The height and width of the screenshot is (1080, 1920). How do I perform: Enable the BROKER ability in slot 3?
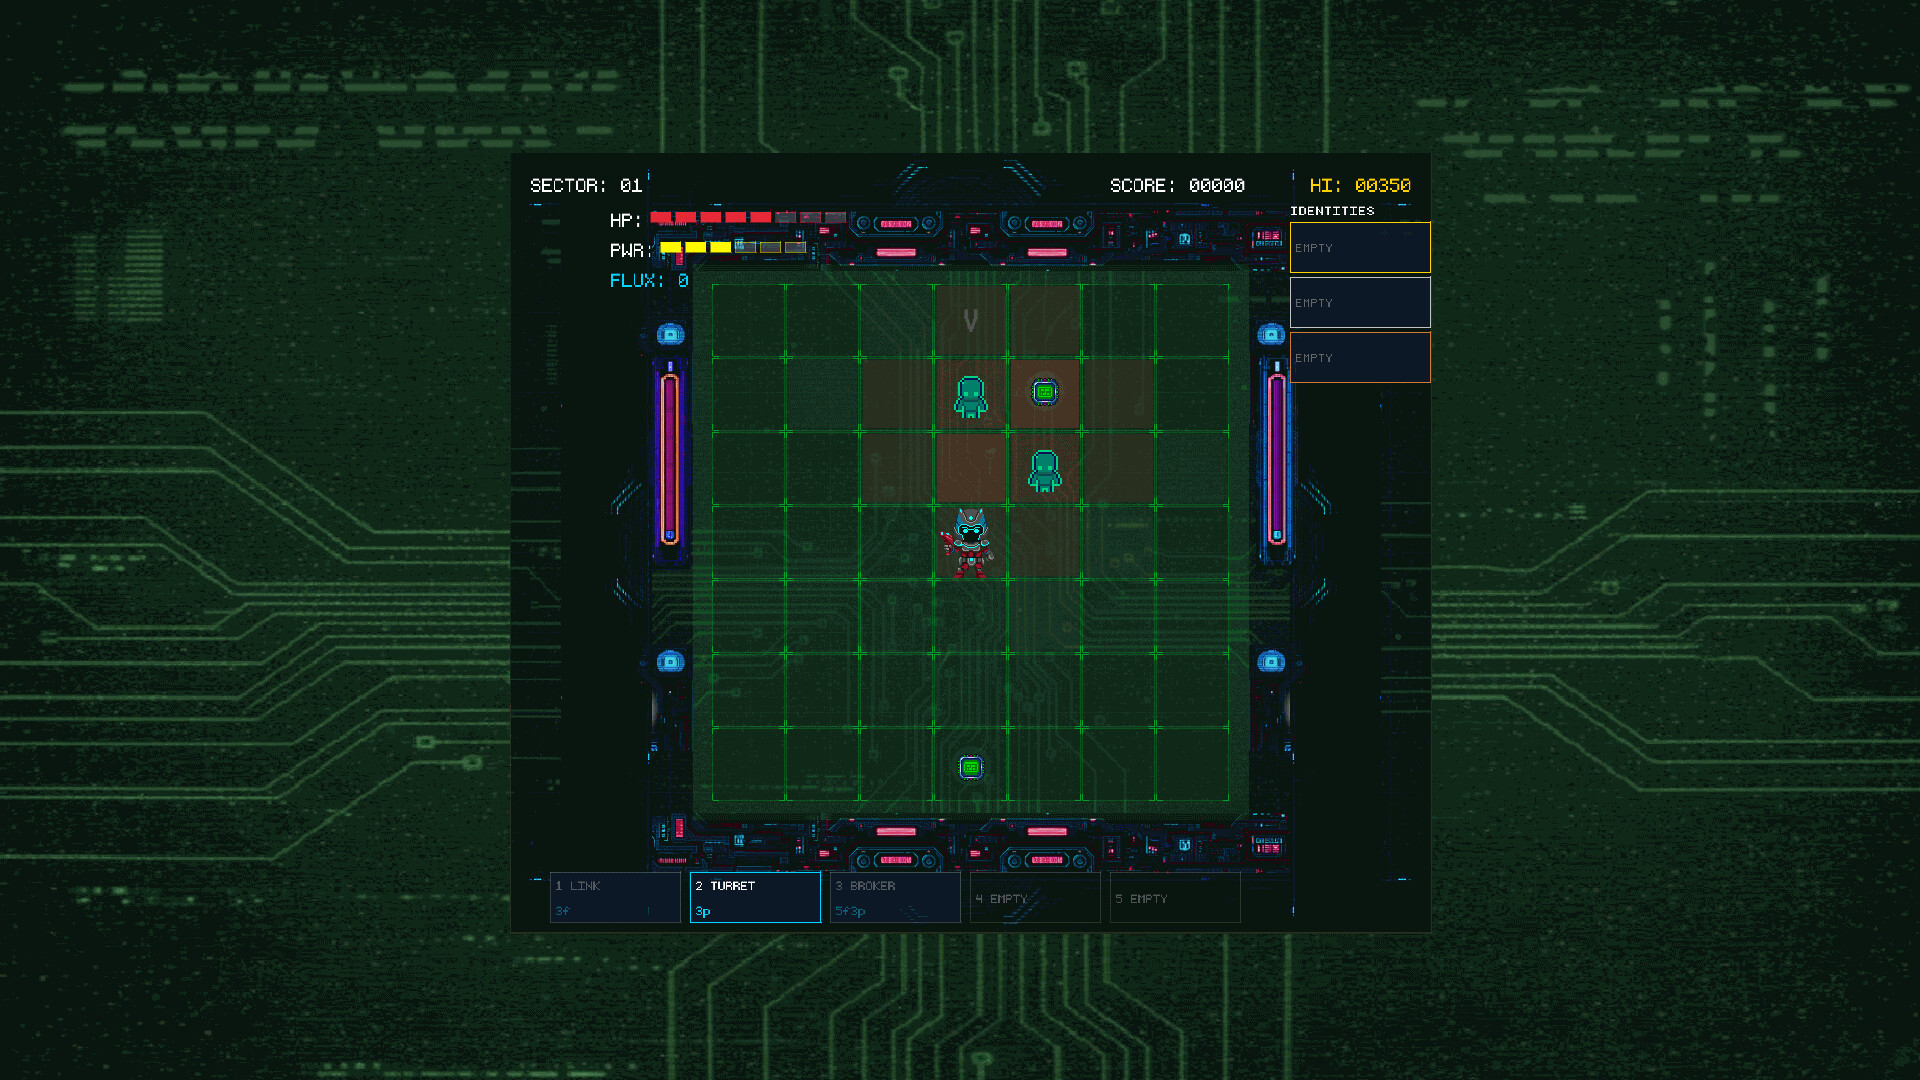pos(895,897)
